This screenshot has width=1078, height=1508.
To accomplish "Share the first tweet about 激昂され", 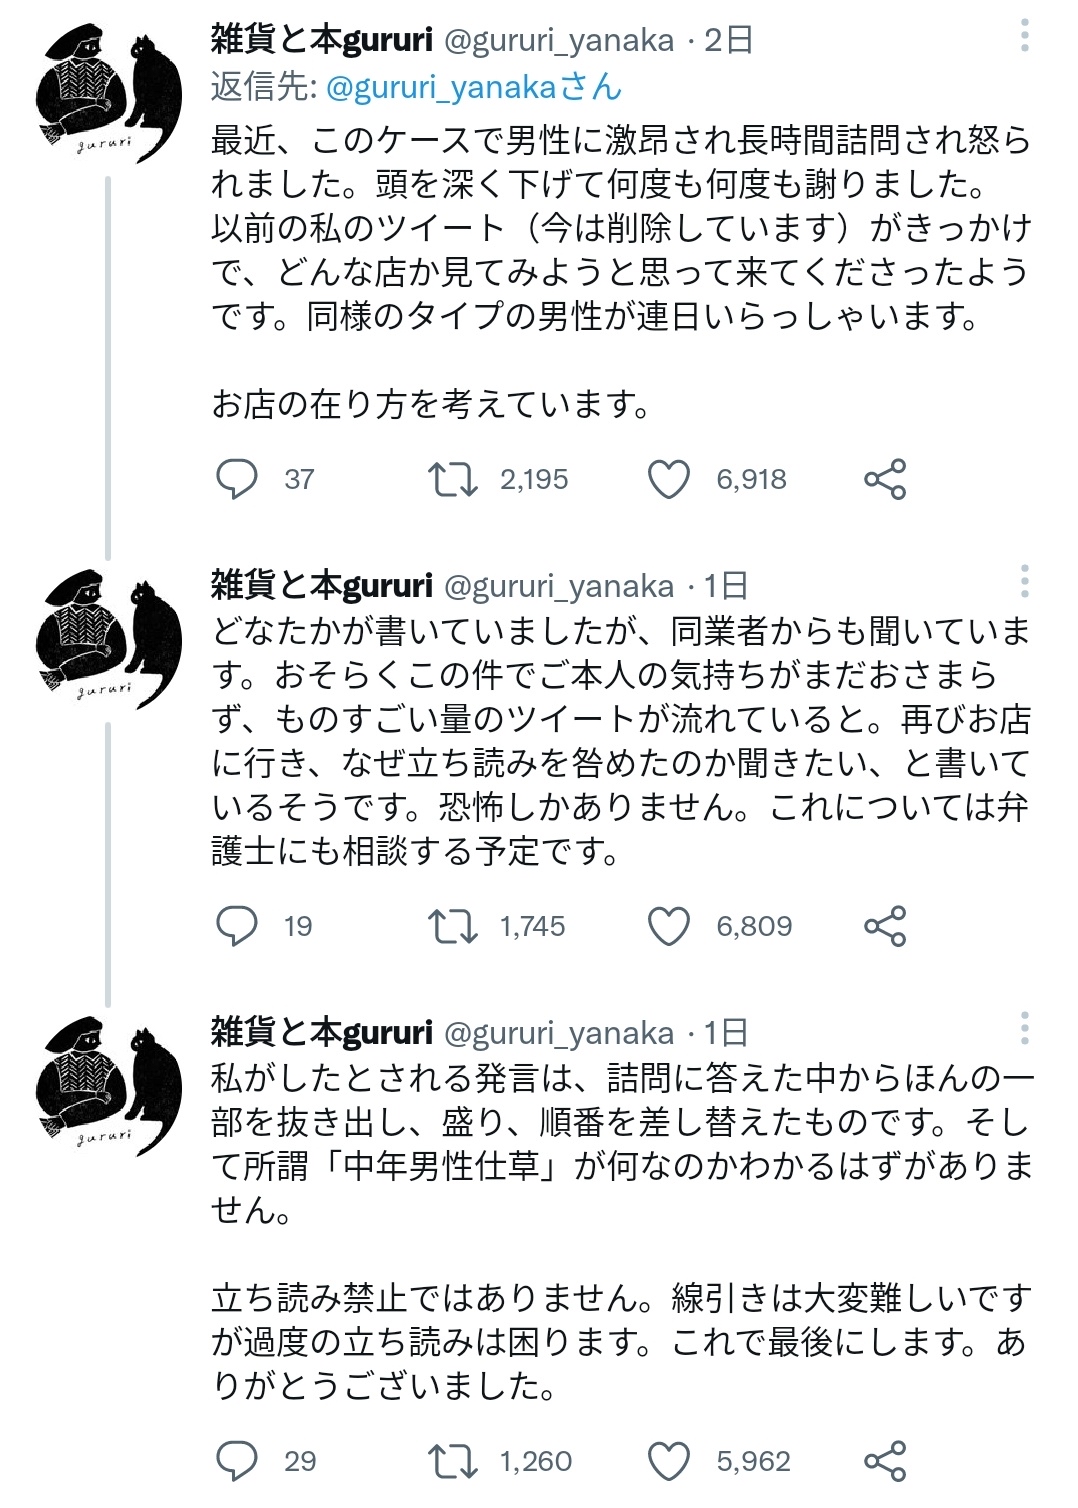I will click(885, 480).
